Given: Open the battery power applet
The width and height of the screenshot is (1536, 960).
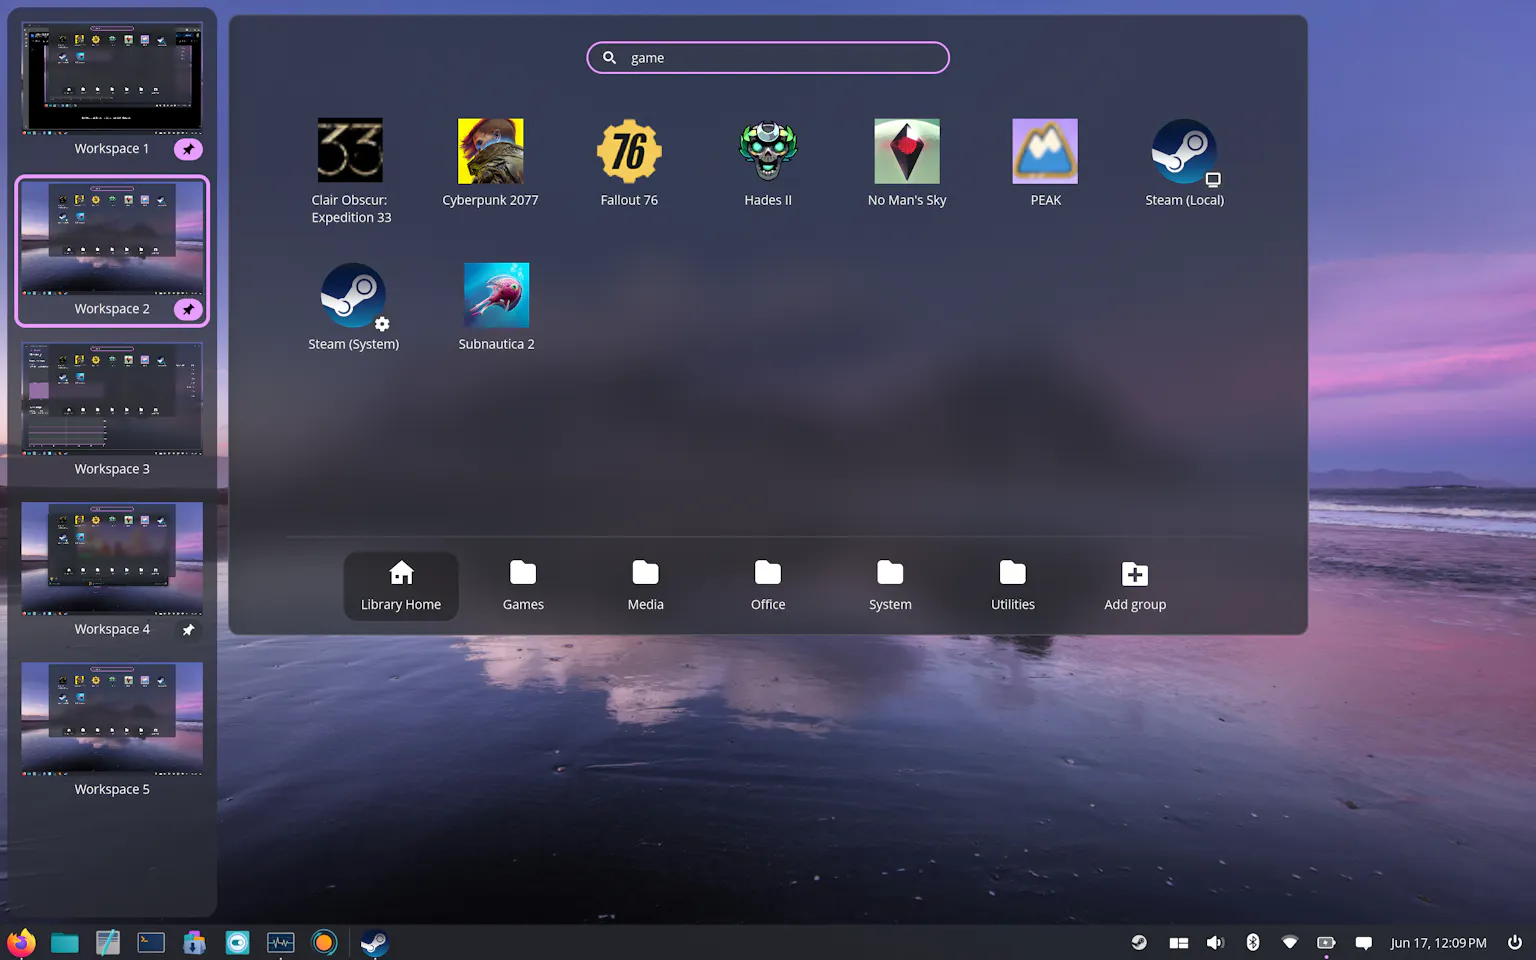Looking at the screenshot, I should click(1326, 942).
